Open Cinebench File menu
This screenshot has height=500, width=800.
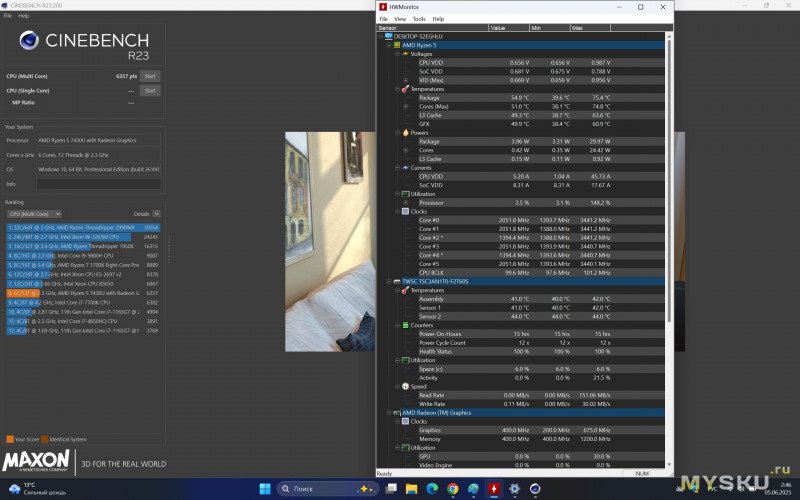(x=8, y=16)
